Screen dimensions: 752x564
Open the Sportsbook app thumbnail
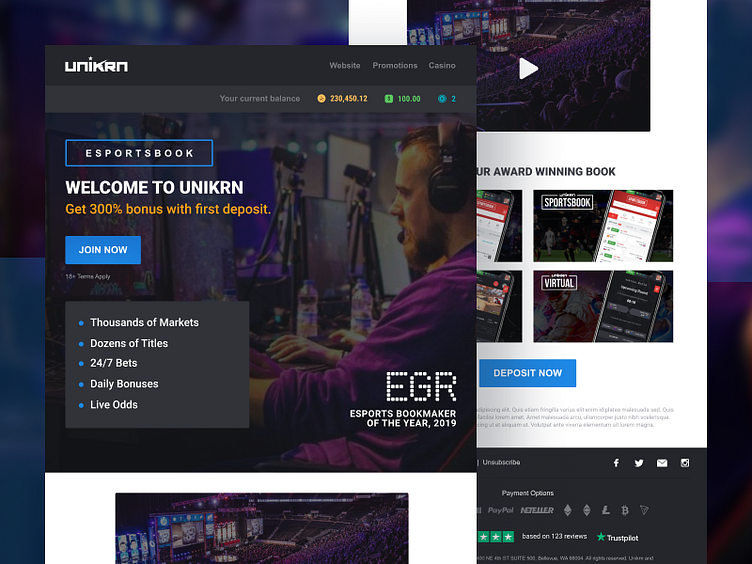(603, 225)
